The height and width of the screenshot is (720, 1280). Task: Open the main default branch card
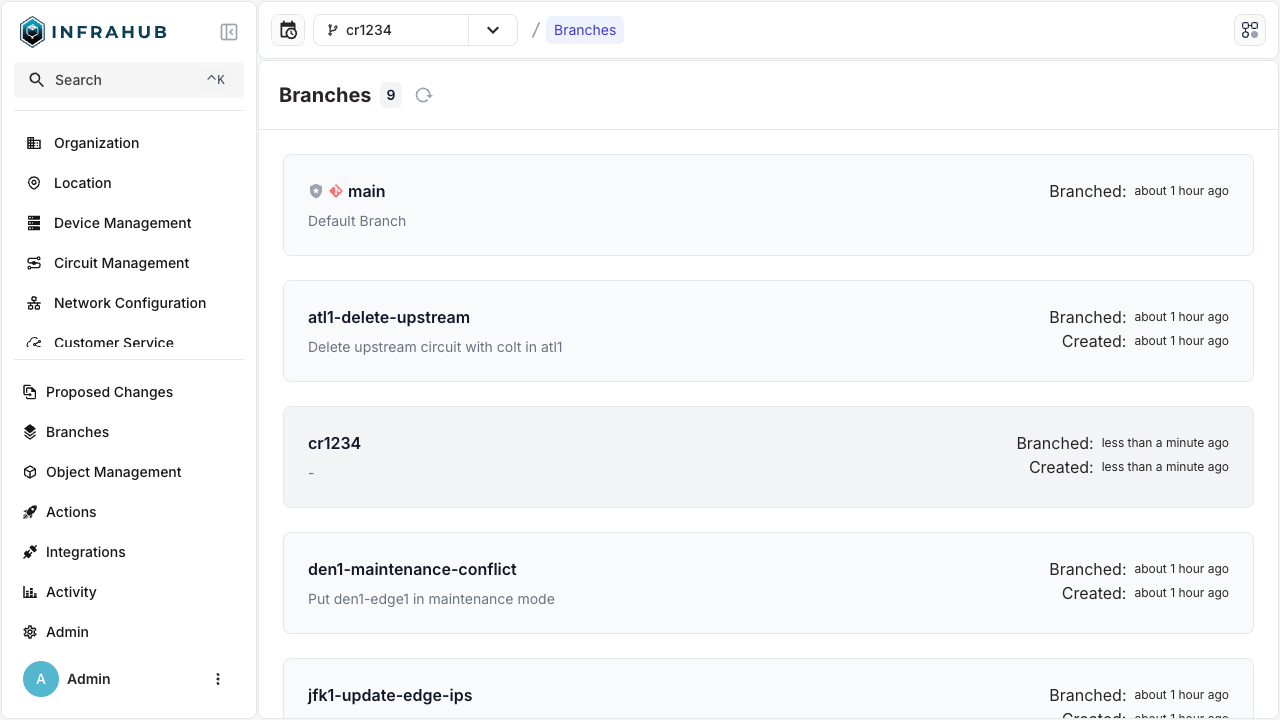(x=767, y=205)
